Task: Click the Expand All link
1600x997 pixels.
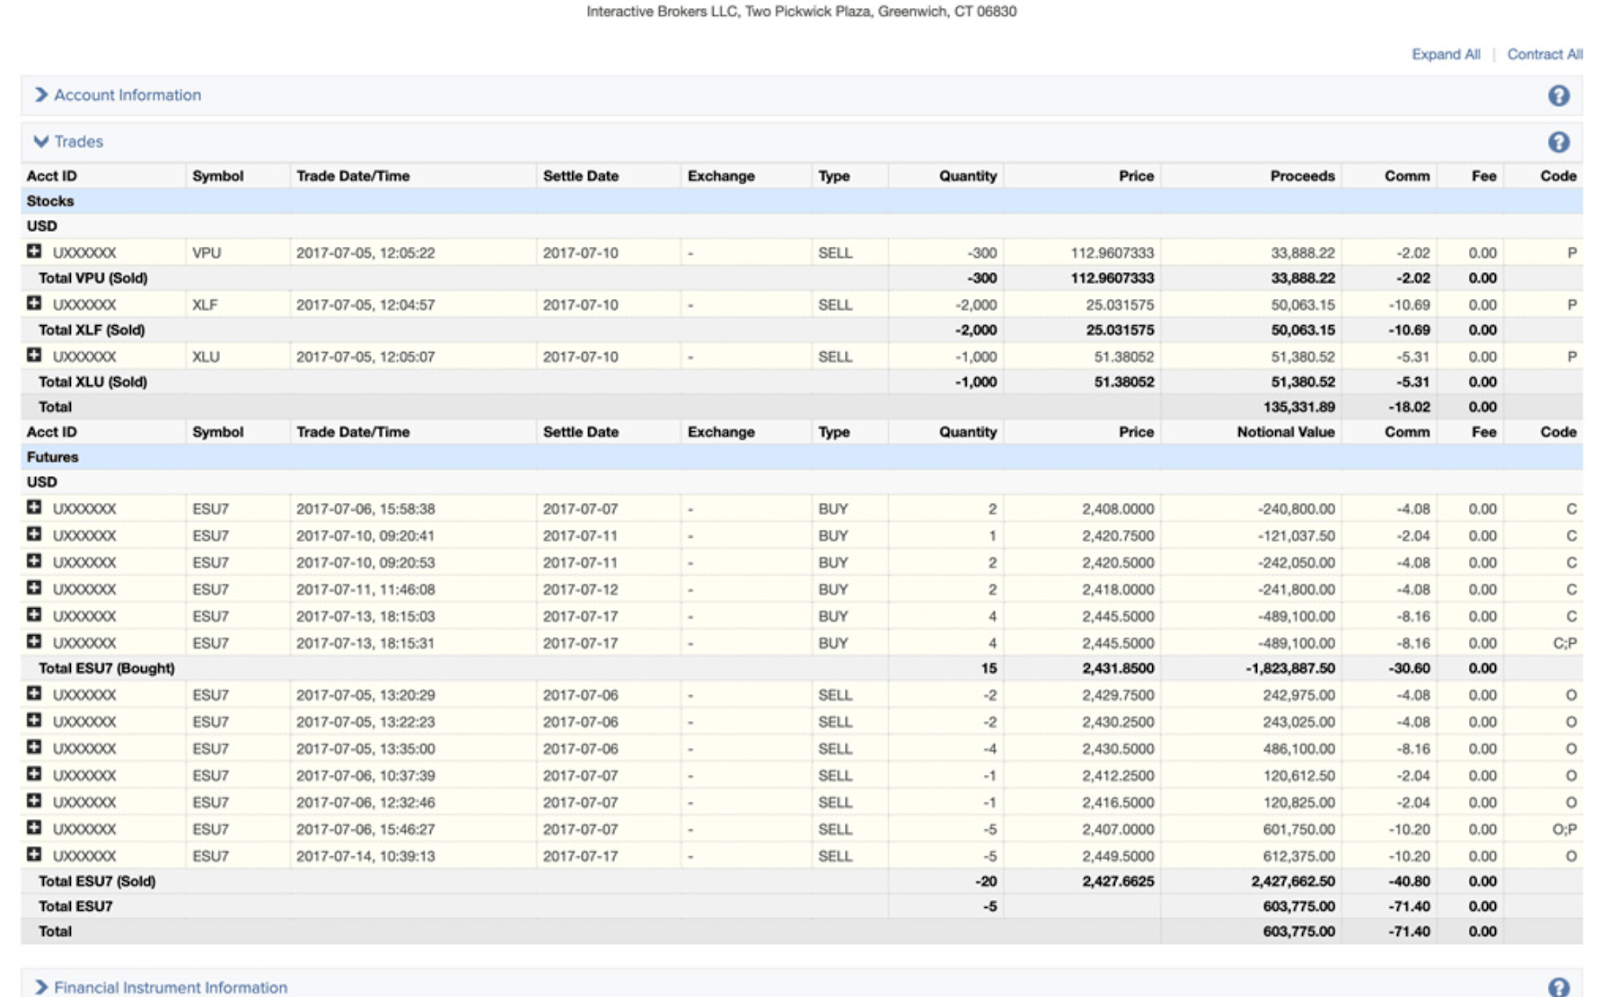Action: coord(1445,54)
